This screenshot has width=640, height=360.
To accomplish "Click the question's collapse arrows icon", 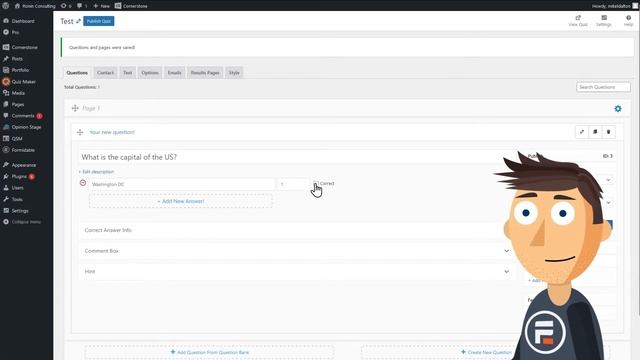I will click(x=582, y=132).
